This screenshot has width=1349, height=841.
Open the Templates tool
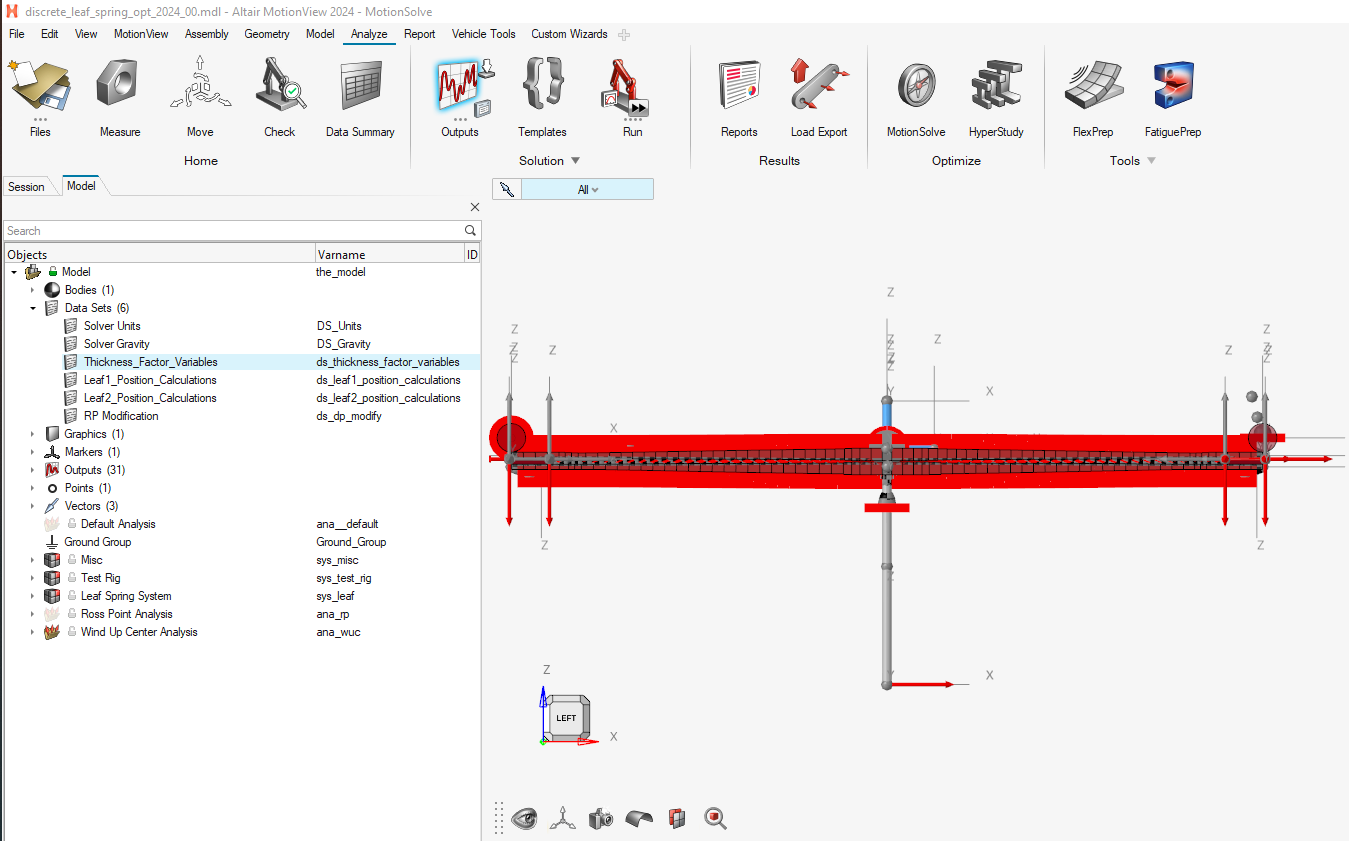(542, 97)
